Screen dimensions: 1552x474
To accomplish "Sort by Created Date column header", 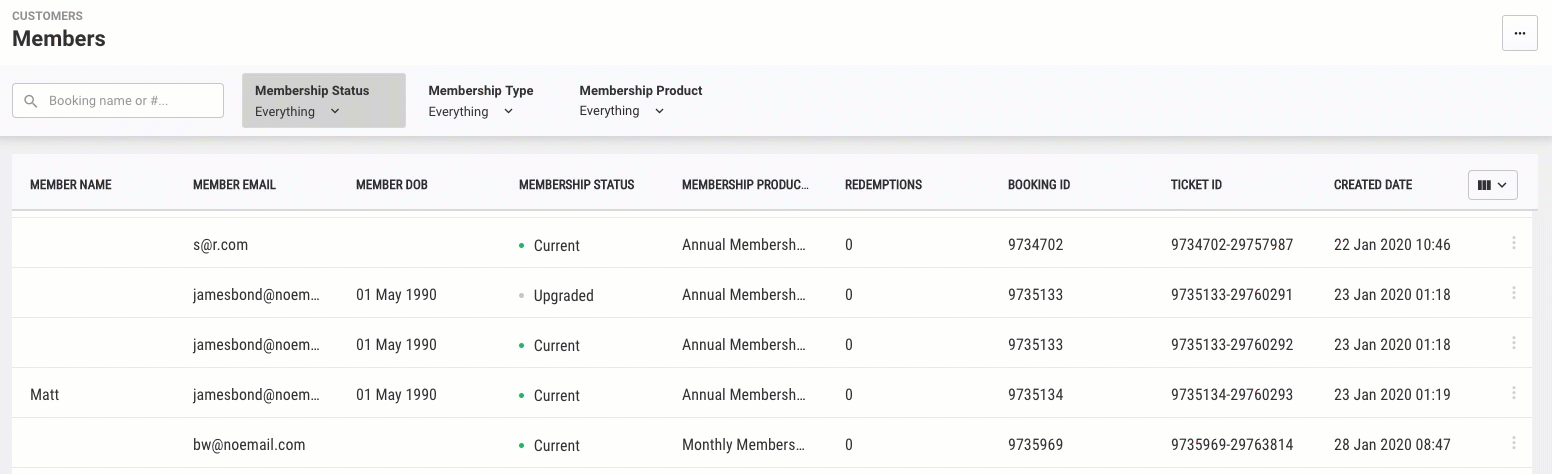I will tap(1373, 185).
